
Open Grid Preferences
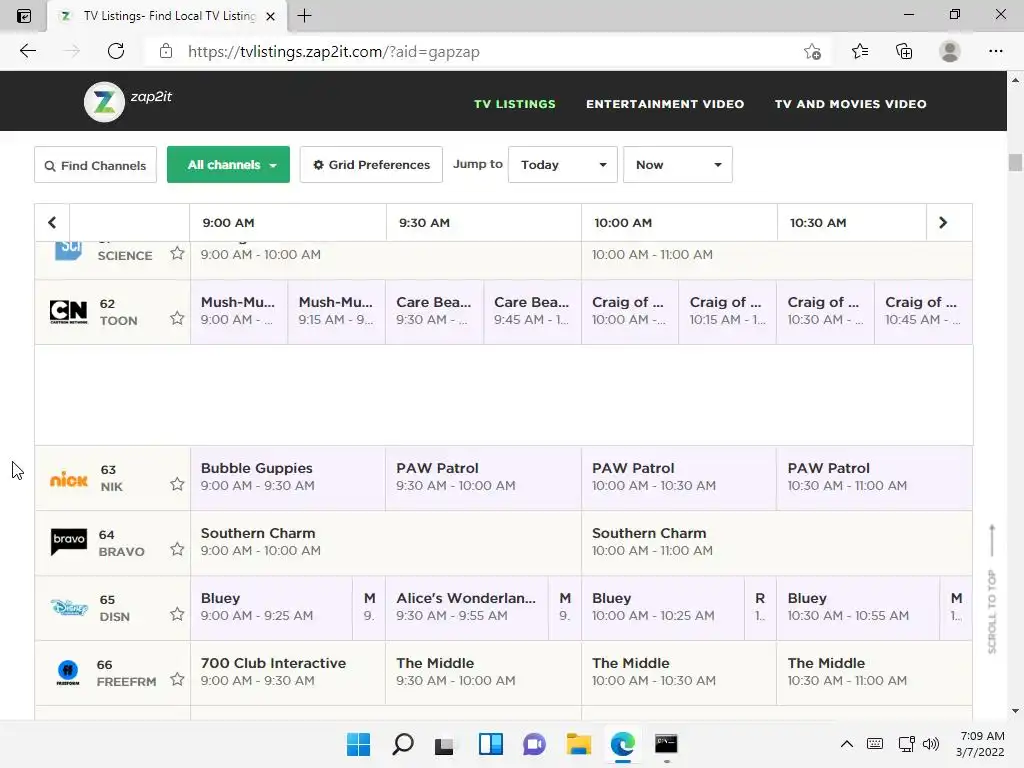371,165
